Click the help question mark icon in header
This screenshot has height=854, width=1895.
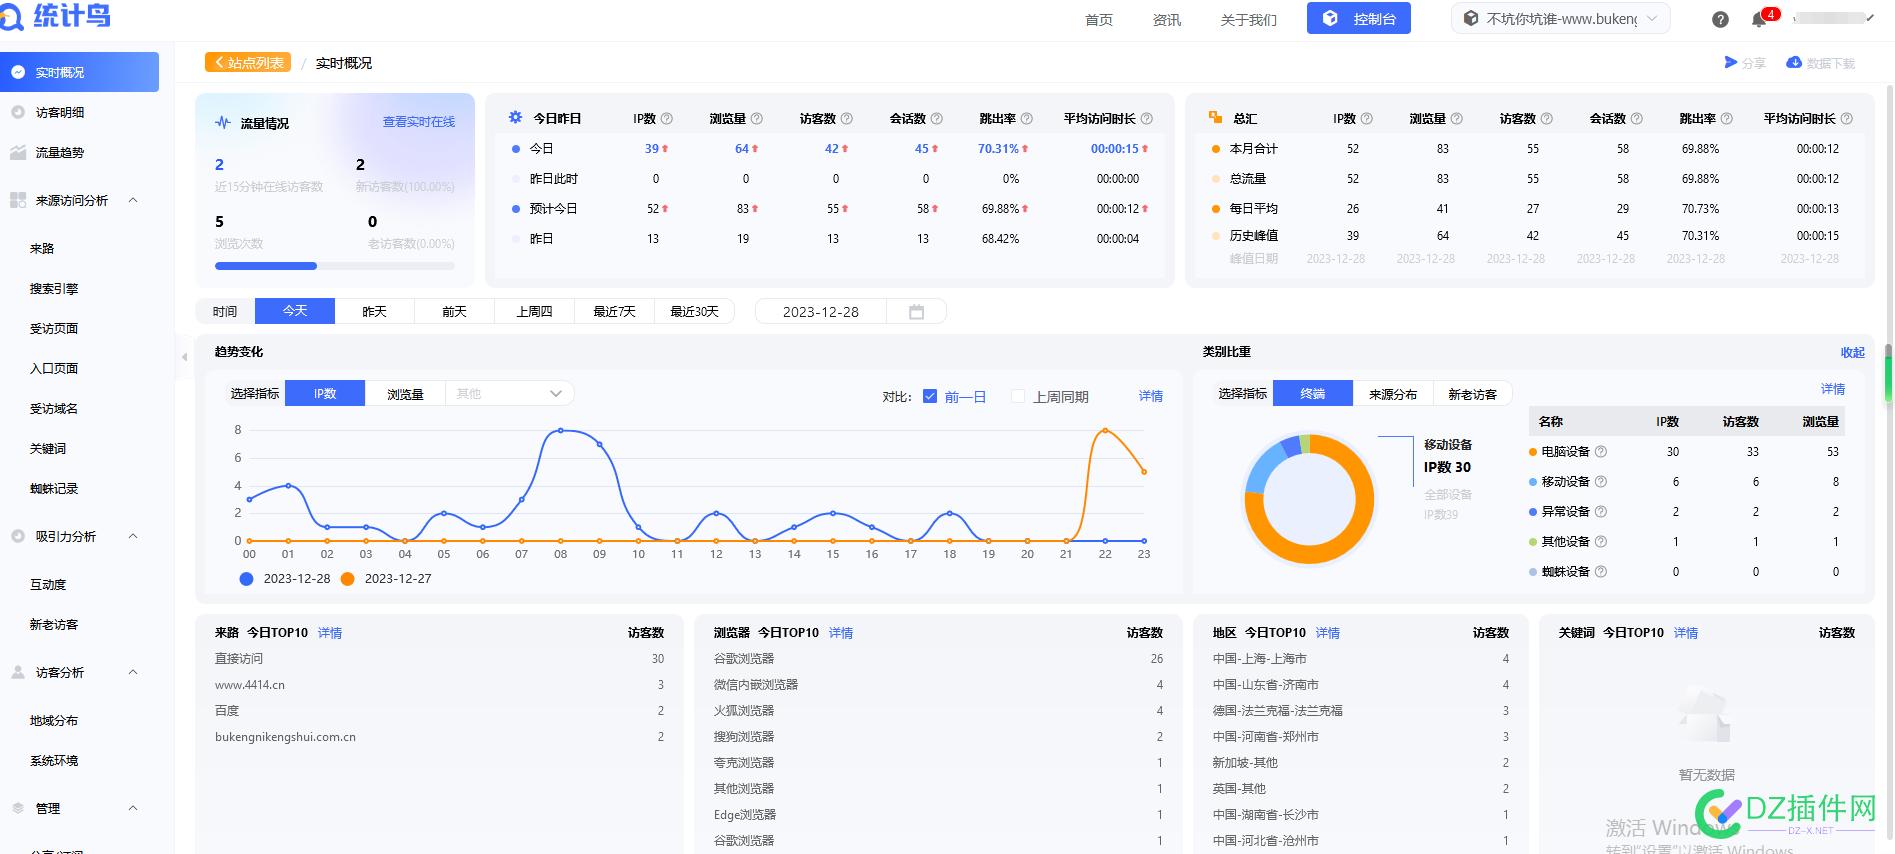pos(1720,19)
